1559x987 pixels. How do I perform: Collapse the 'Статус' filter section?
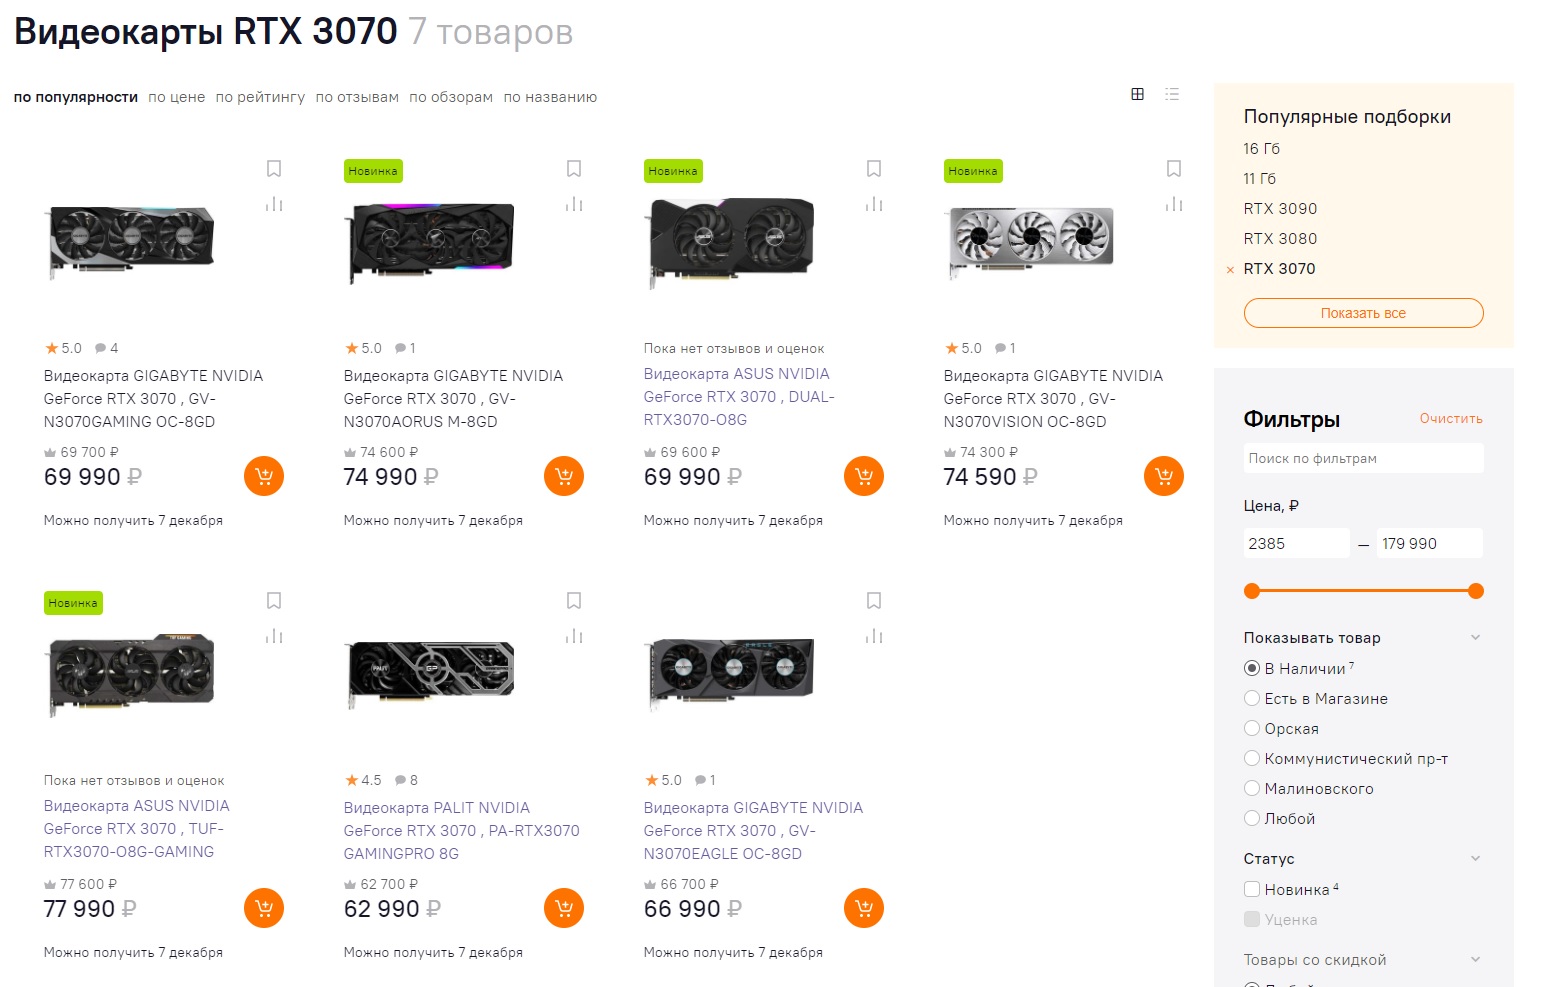click(x=1475, y=859)
